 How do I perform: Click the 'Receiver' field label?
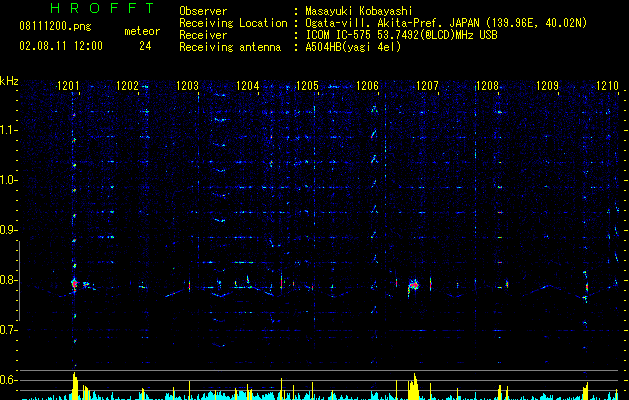coord(203,35)
